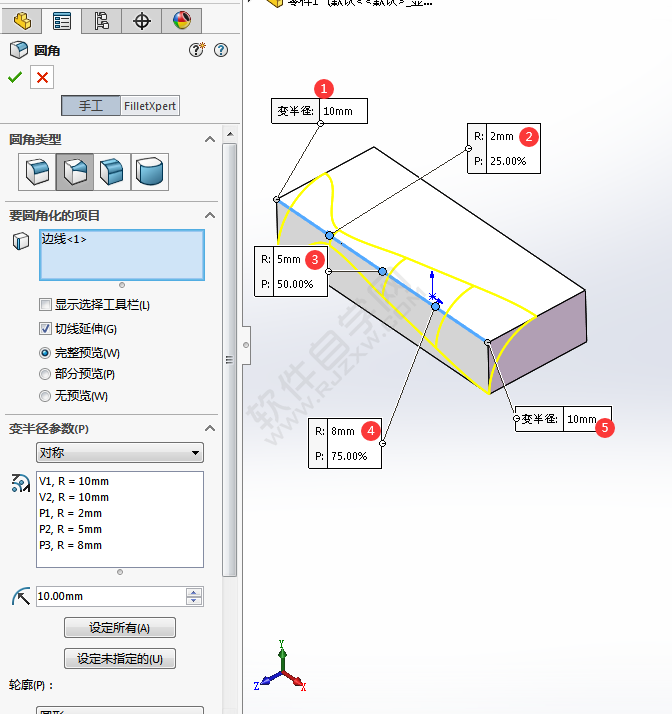
Task: Click the variable radius parameters icon
Action: point(20,483)
